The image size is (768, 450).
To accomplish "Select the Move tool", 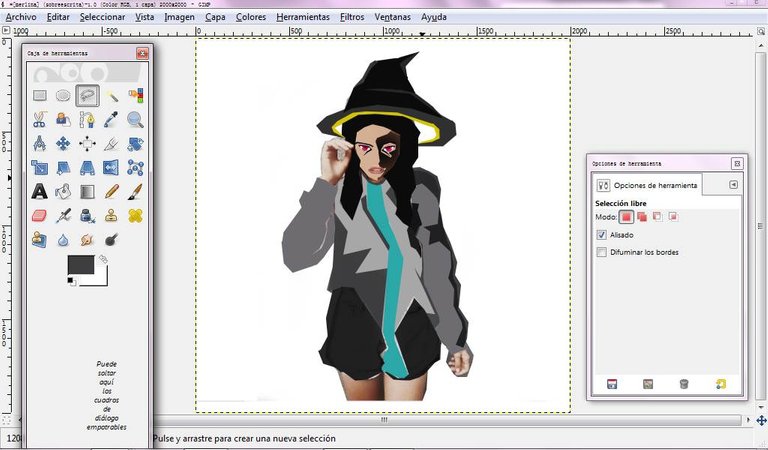I will (63, 143).
